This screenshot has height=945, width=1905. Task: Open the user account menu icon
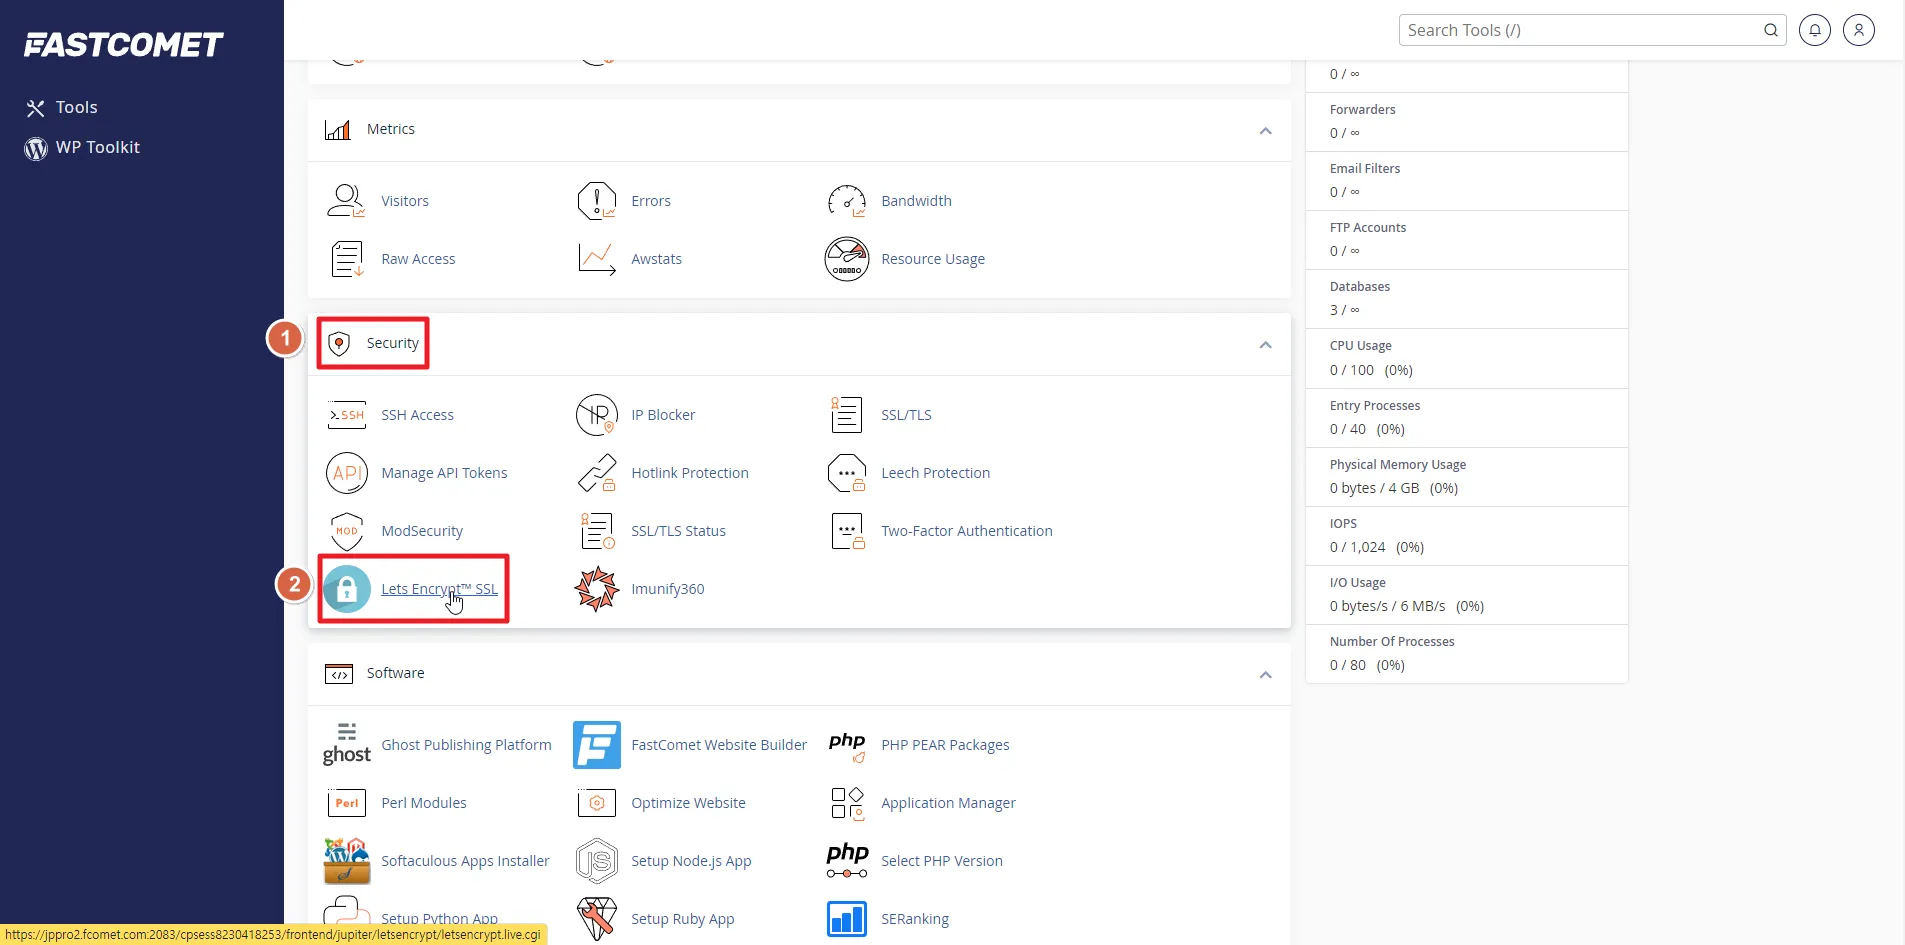click(x=1859, y=30)
